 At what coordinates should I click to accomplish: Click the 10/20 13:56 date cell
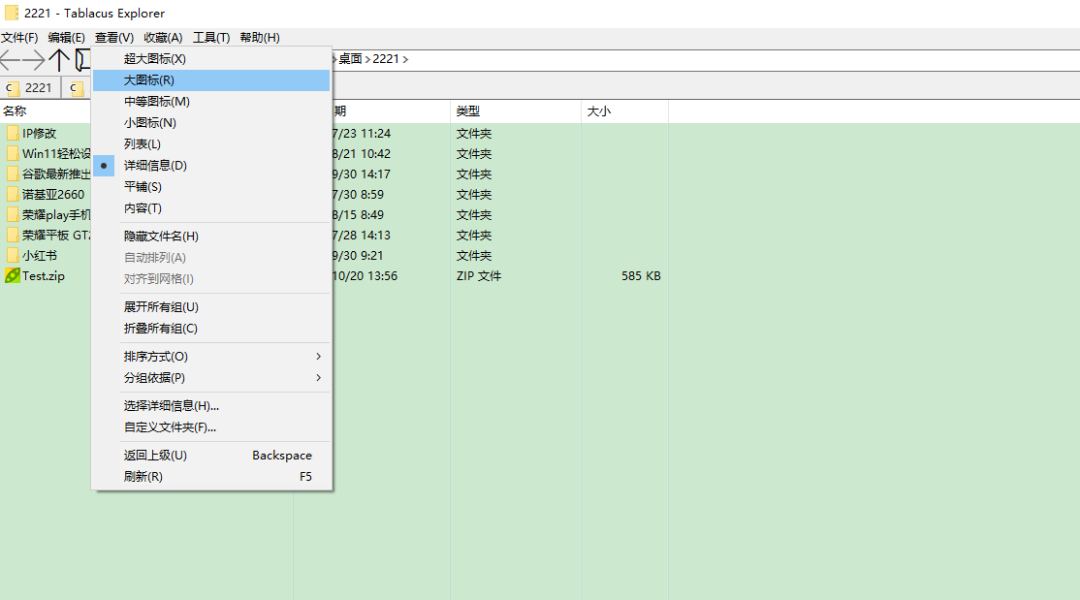click(x=365, y=276)
